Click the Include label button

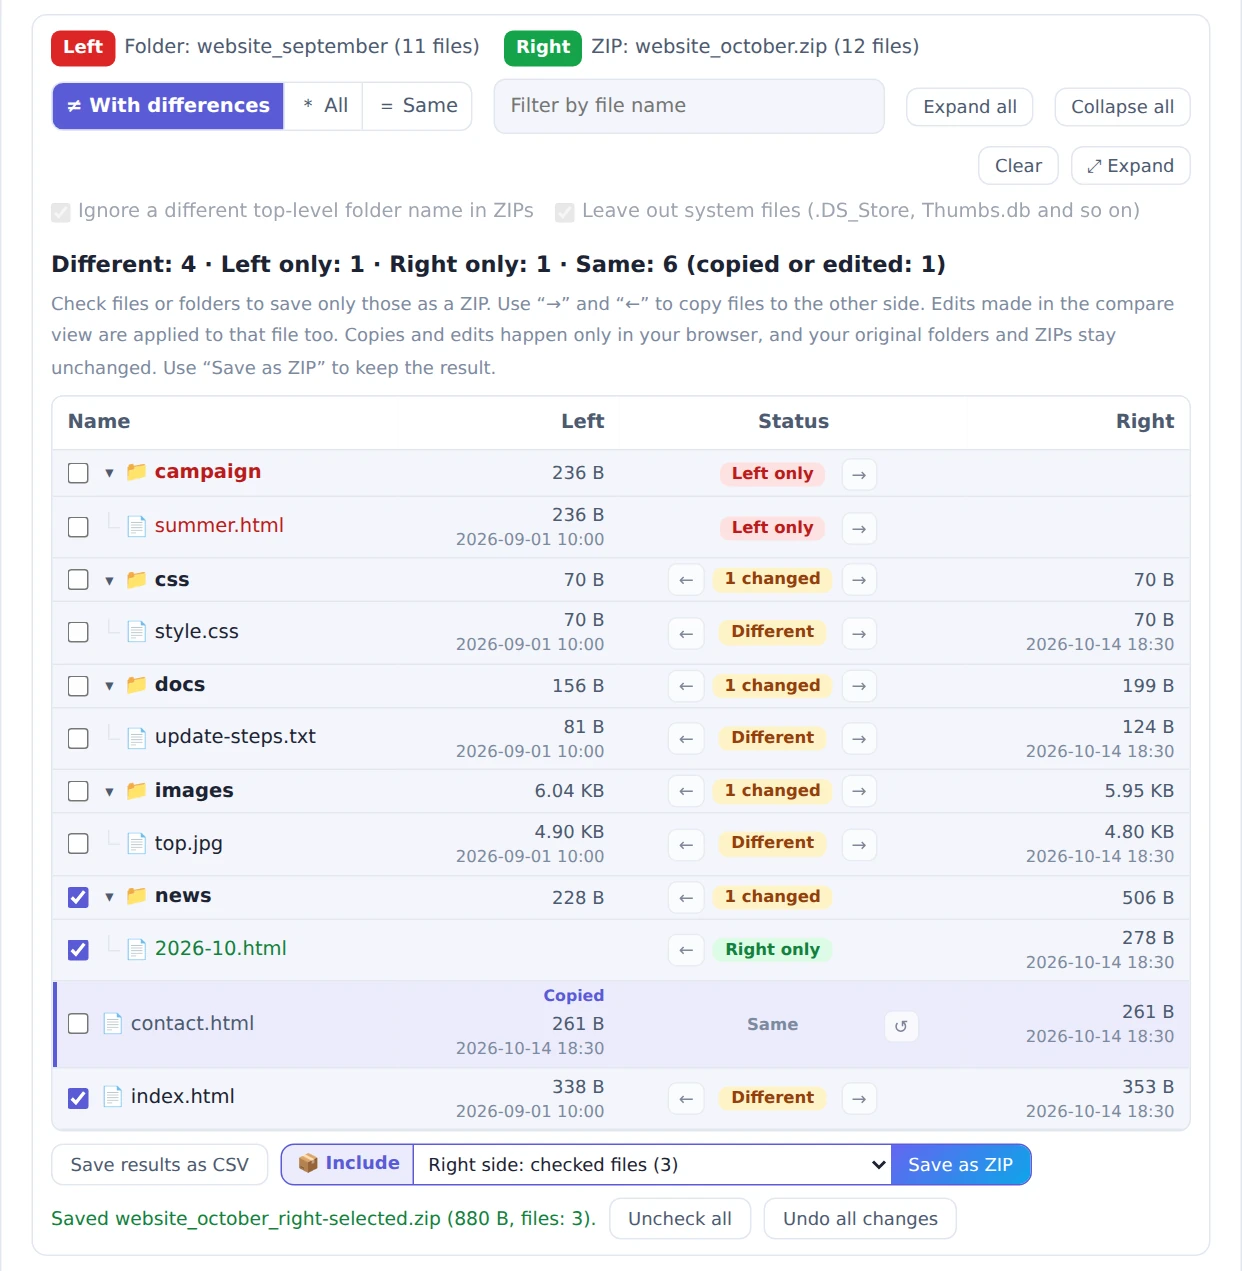pos(348,1165)
